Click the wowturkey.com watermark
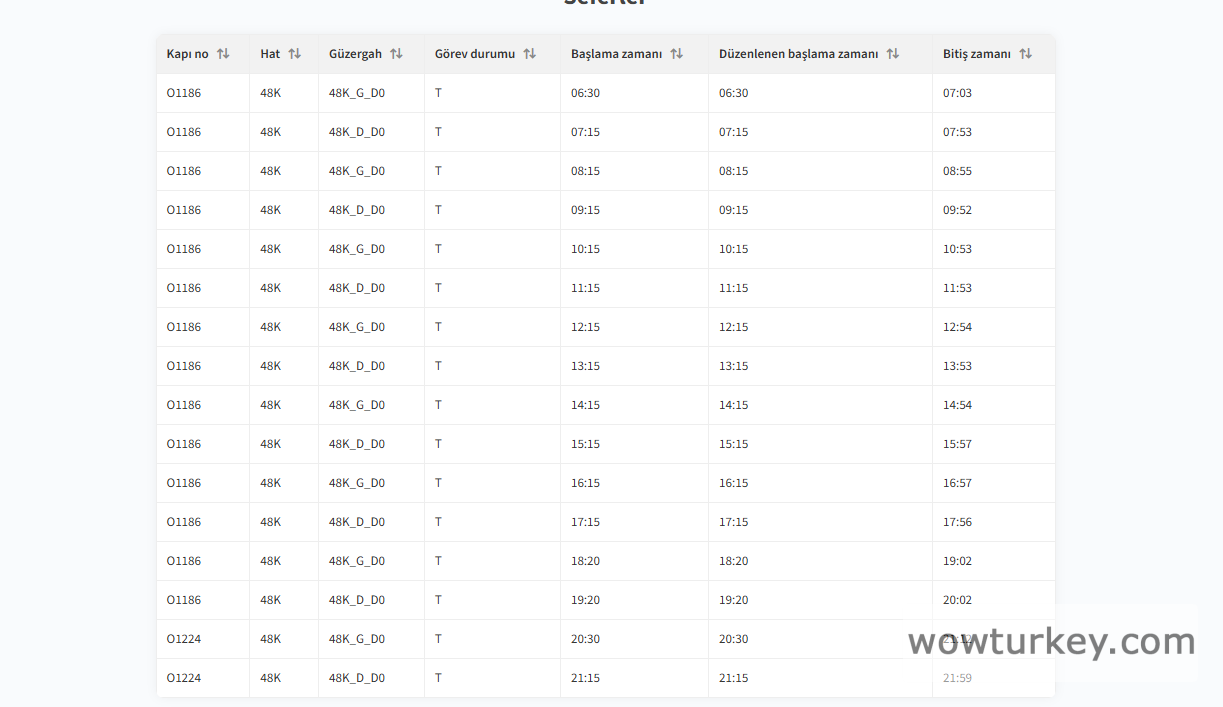Image resolution: width=1223 pixels, height=707 pixels. (1051, 642)
